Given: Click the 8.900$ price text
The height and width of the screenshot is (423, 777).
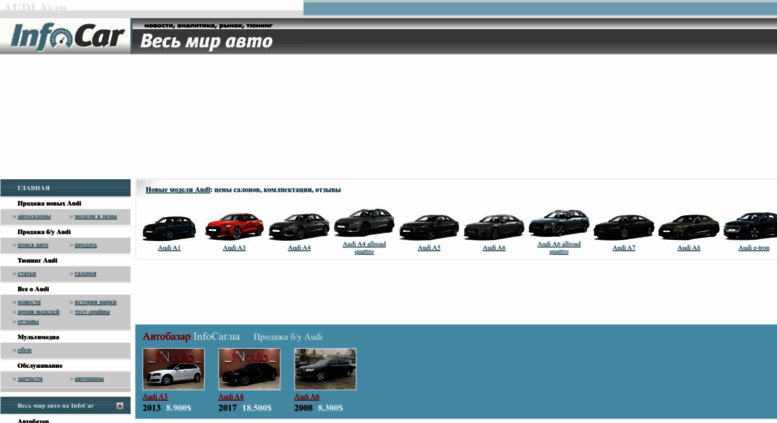Looking at the screenshot, I should pos(178,408).
